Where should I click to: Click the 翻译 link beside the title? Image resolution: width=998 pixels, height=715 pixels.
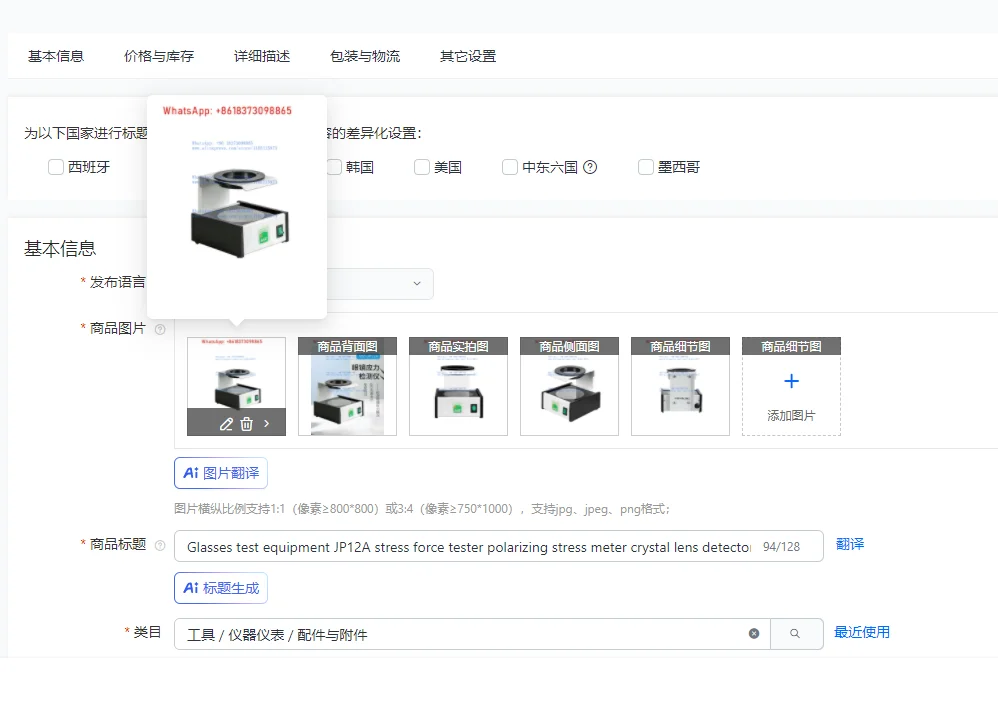pyautogui.click(x=850, y=544)
